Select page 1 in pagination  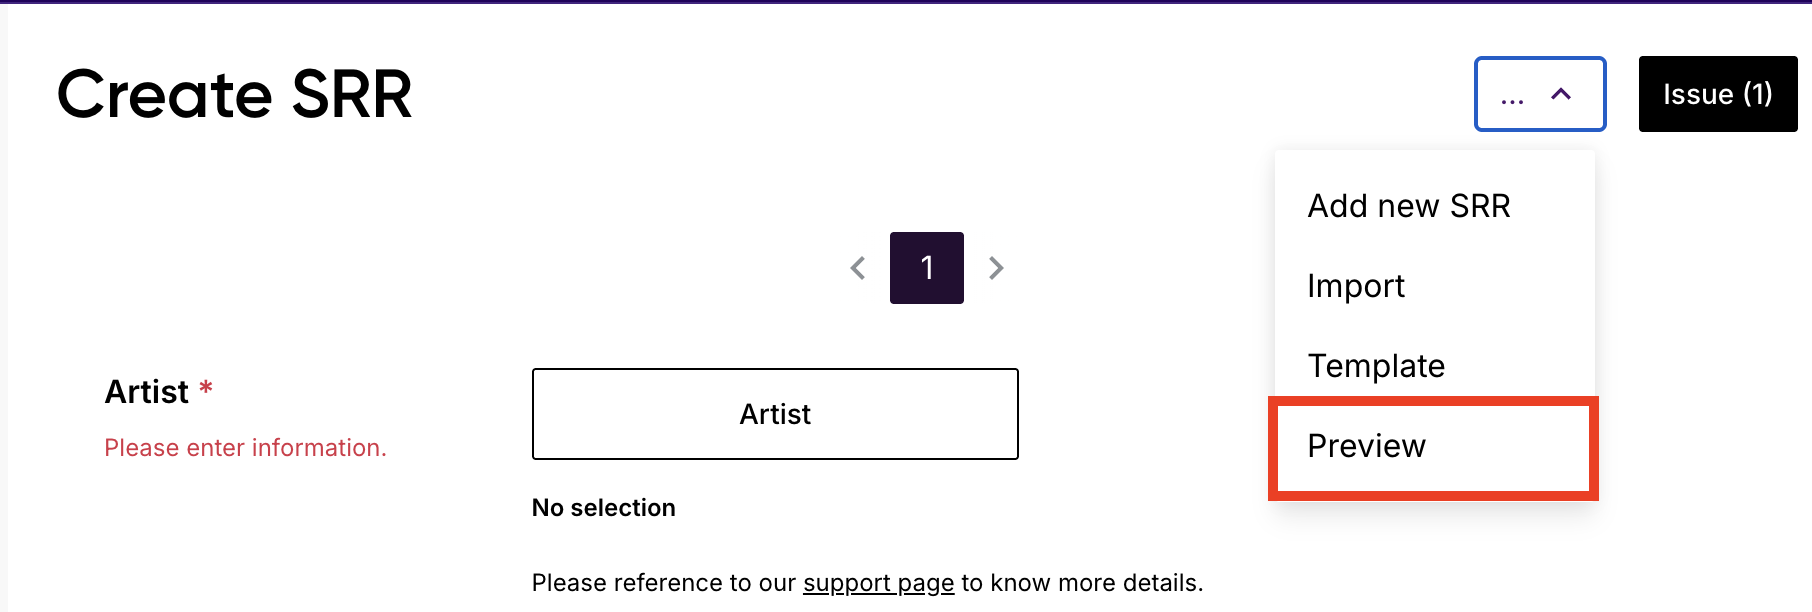point(927,268)
